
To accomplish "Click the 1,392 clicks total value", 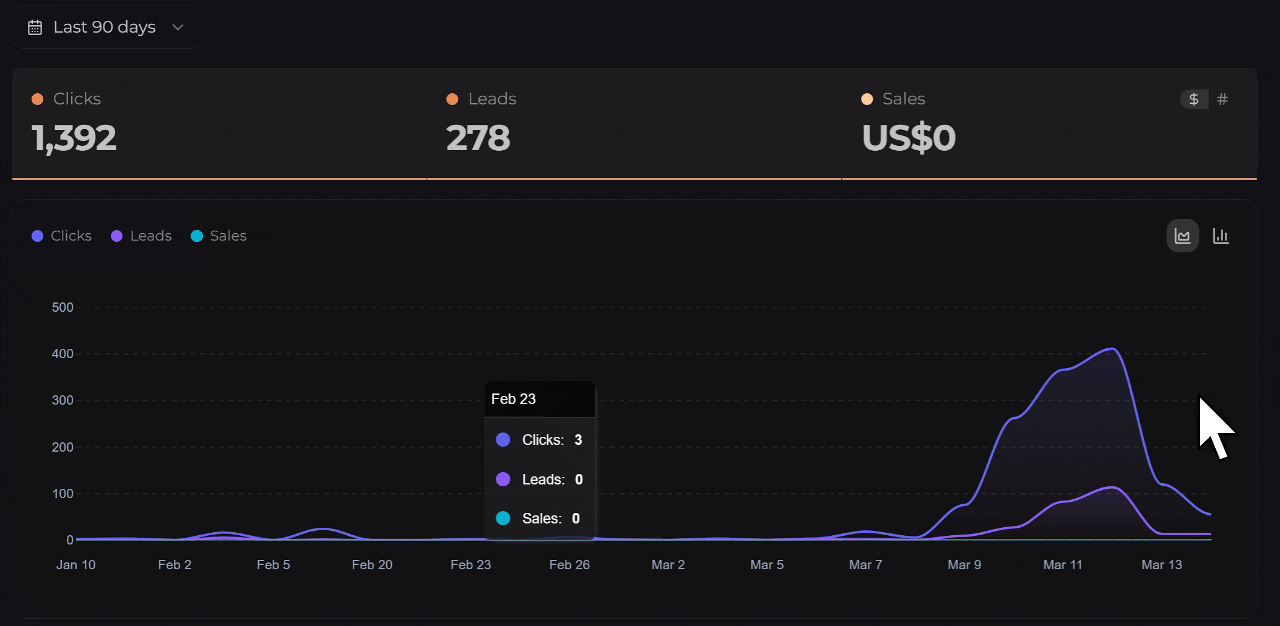I will click(x=74, y=138).
